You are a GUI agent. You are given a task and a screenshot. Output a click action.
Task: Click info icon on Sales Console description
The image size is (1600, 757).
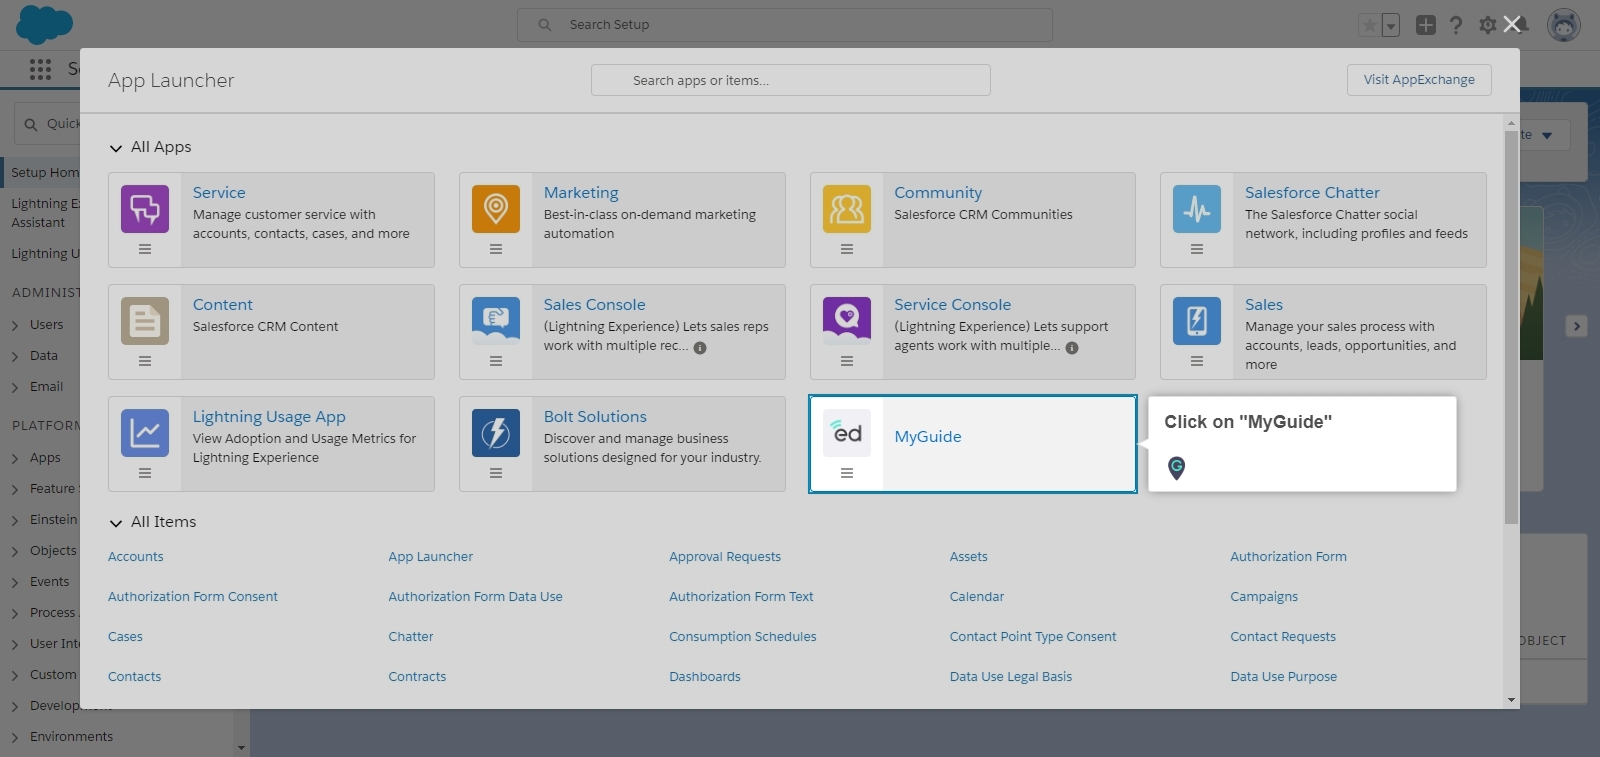700,348
